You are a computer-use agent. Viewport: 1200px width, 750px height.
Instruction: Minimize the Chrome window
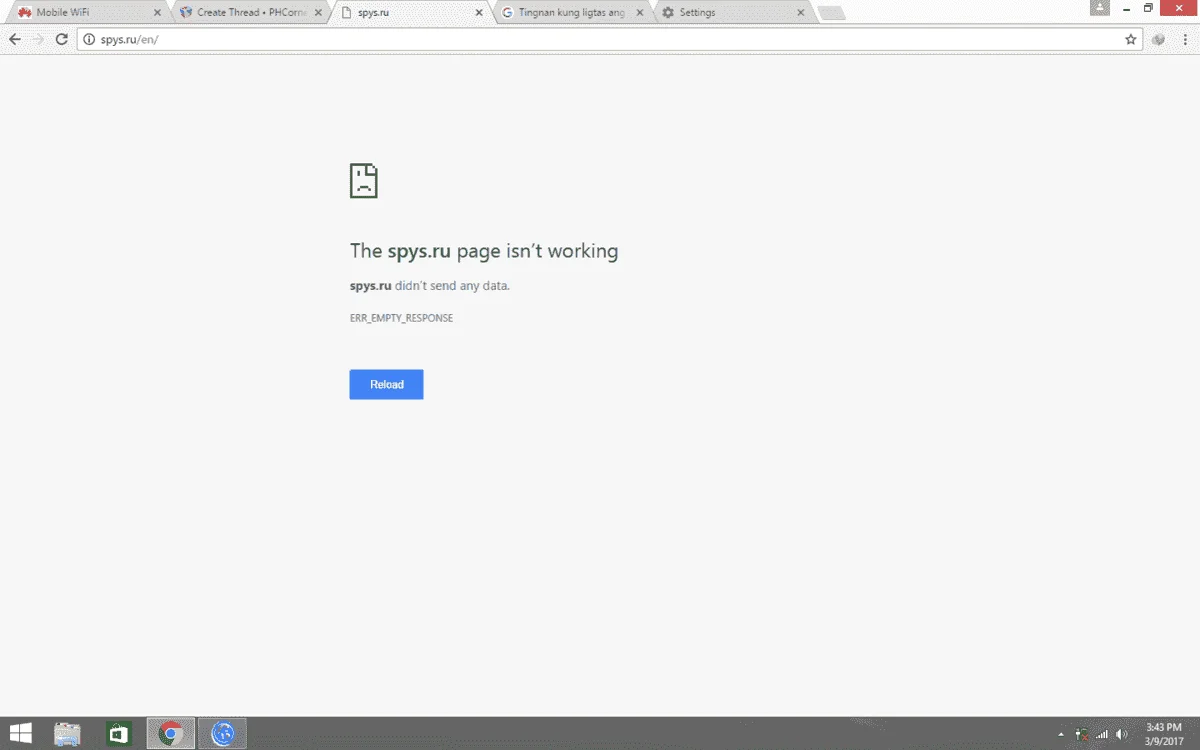click(1125, 8)
